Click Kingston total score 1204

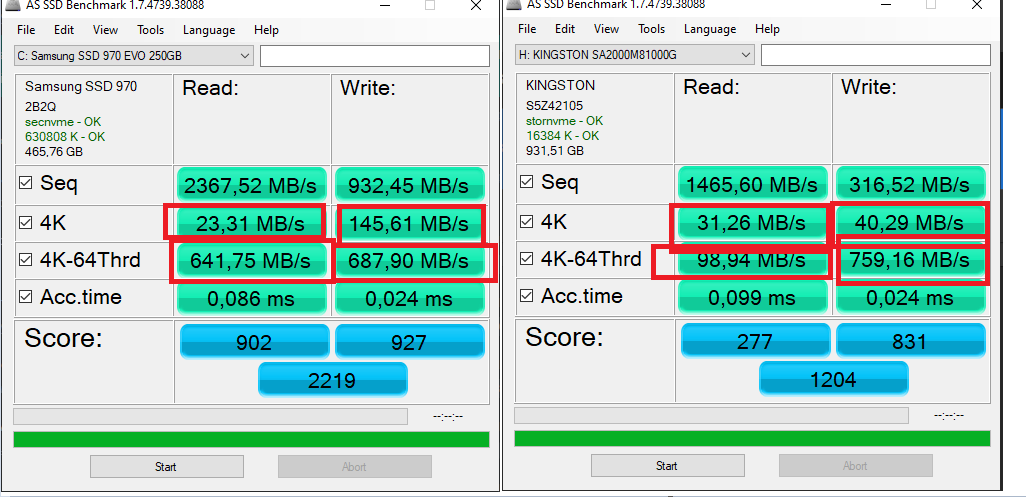click(x=834, y=378)
